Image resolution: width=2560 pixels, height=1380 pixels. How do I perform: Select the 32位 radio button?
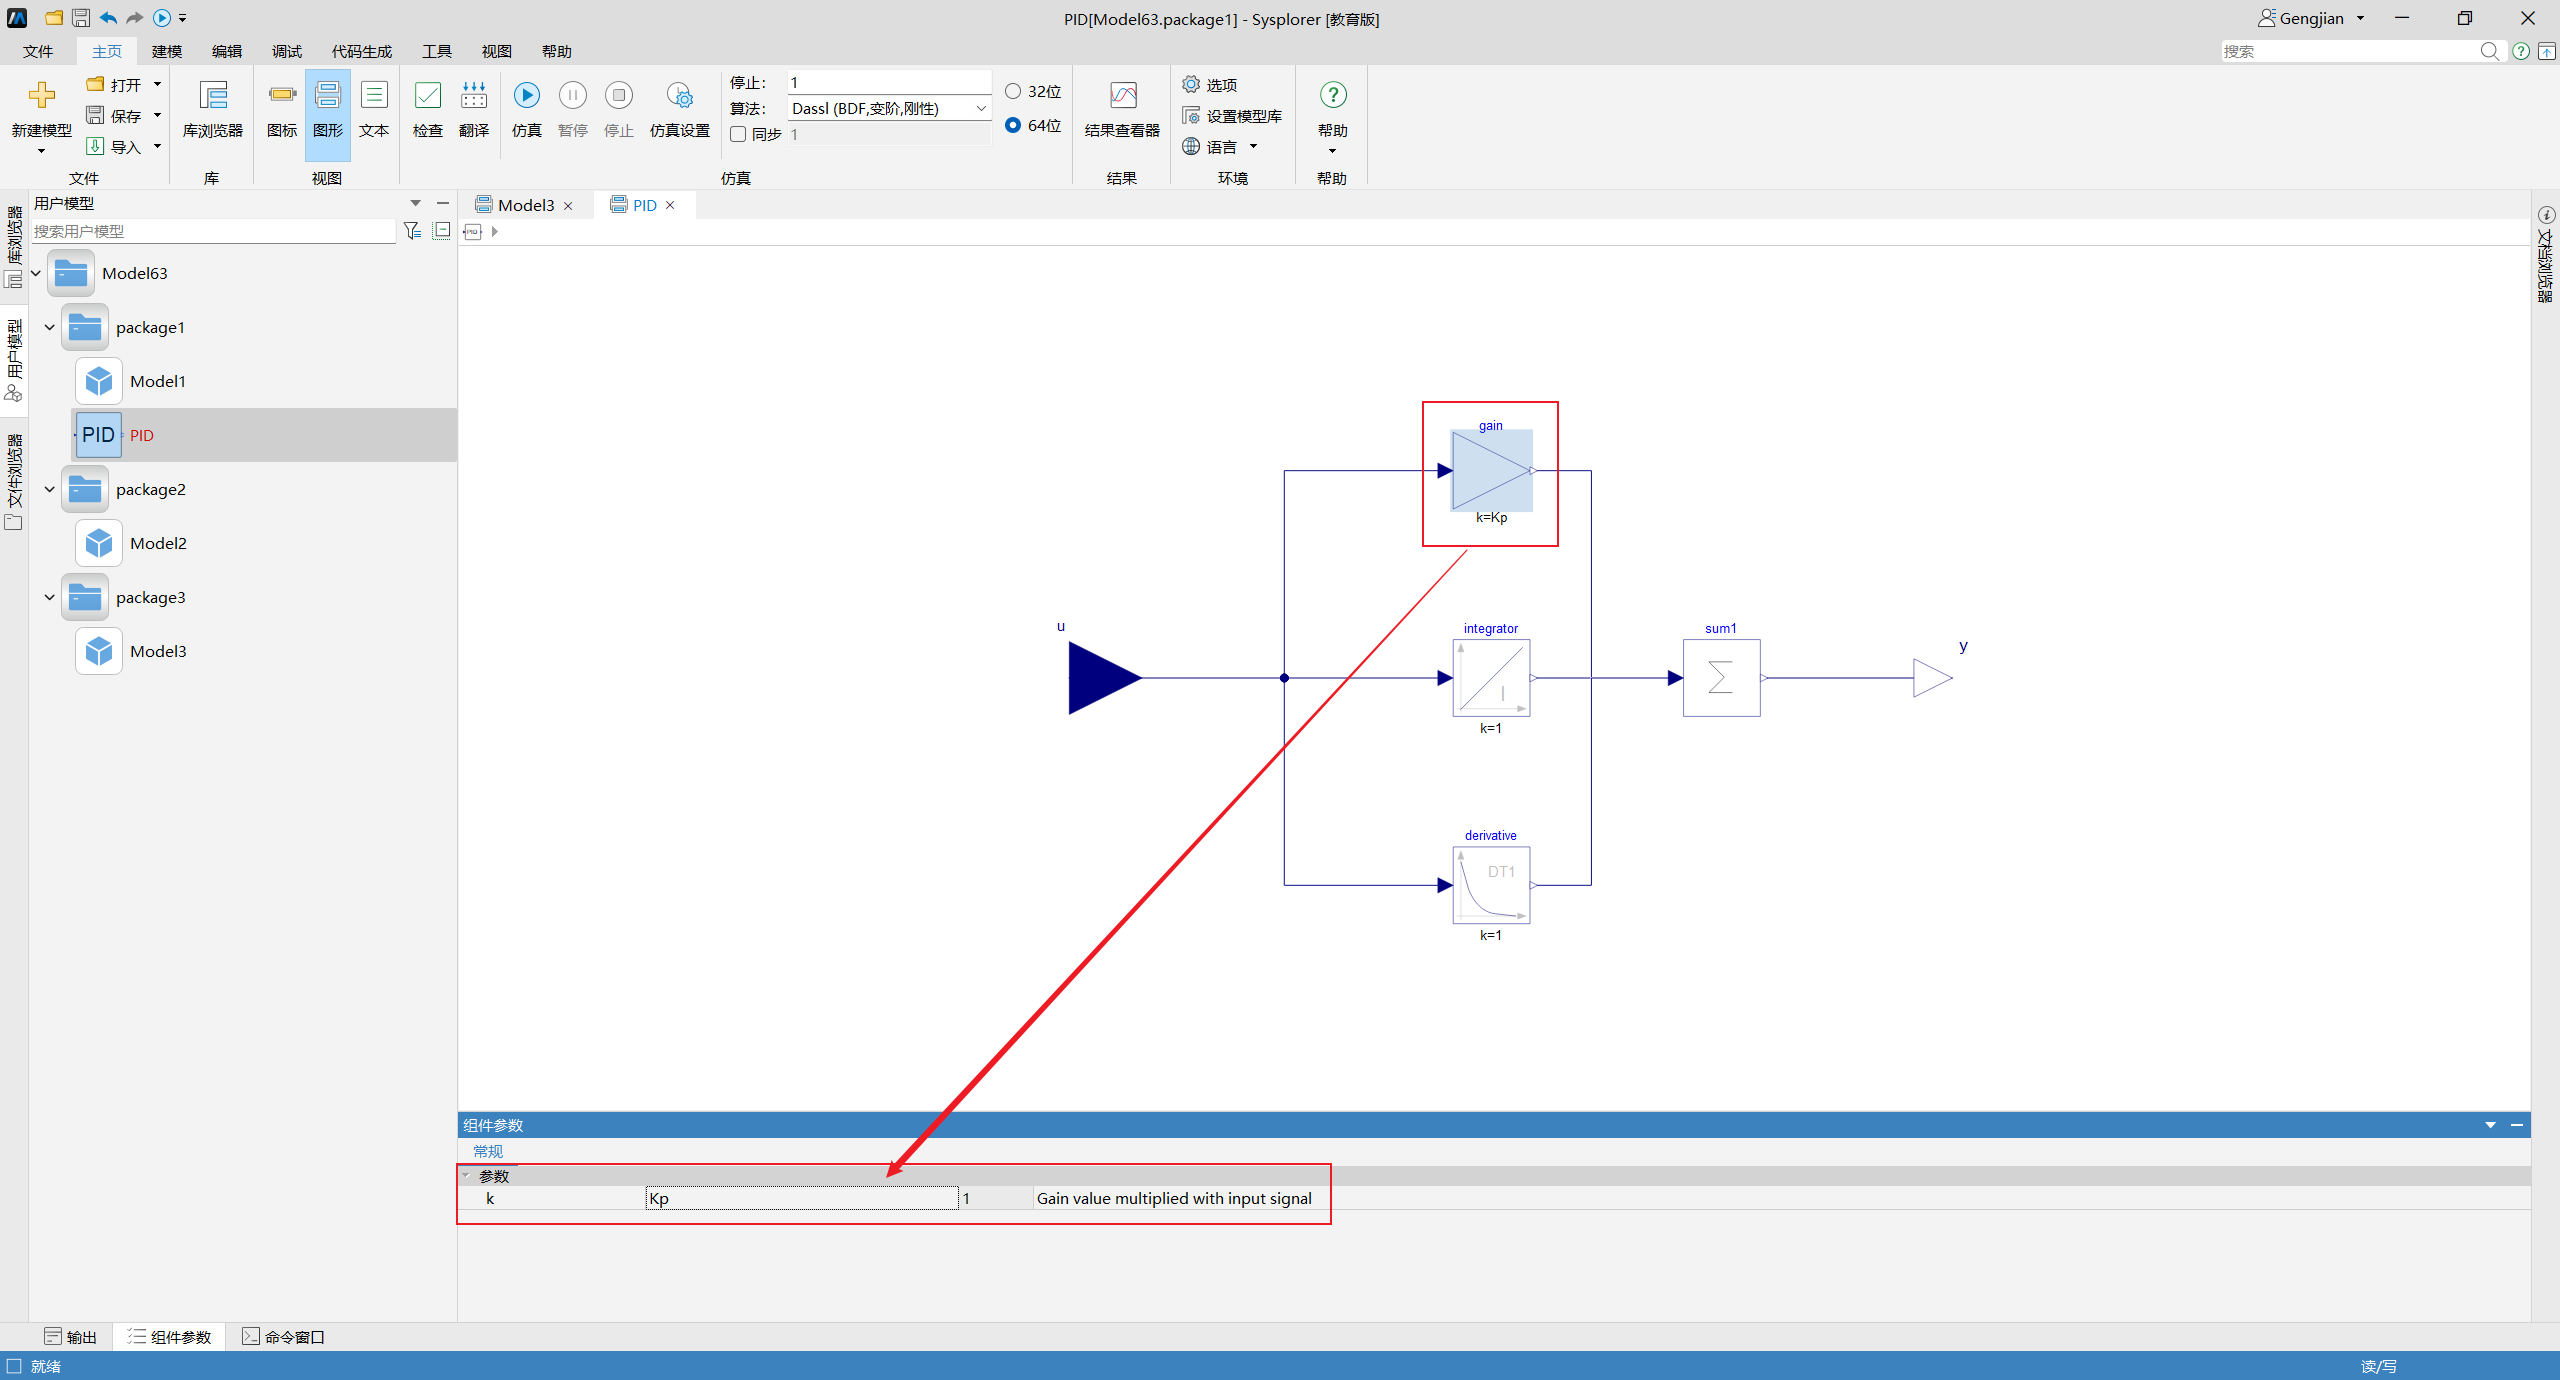click(x=1013, y=92)
